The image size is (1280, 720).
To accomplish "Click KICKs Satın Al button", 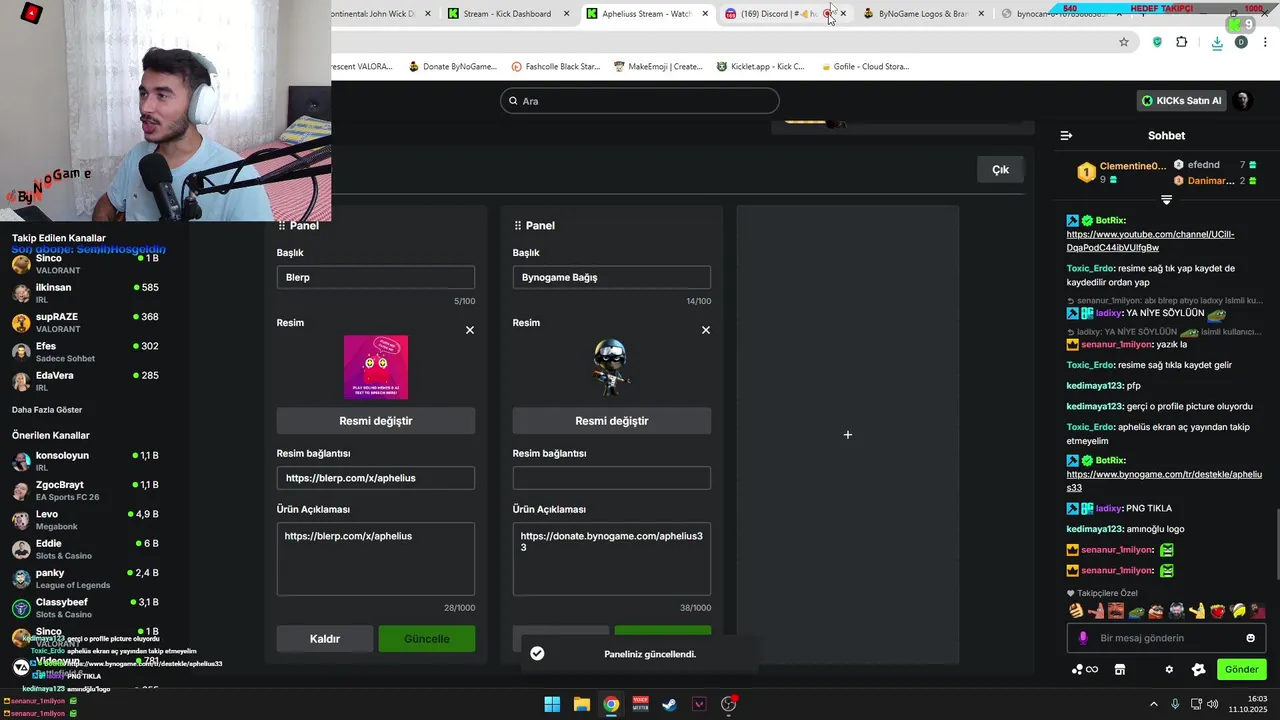I will pyautogui.click(x=1181, y=101).
